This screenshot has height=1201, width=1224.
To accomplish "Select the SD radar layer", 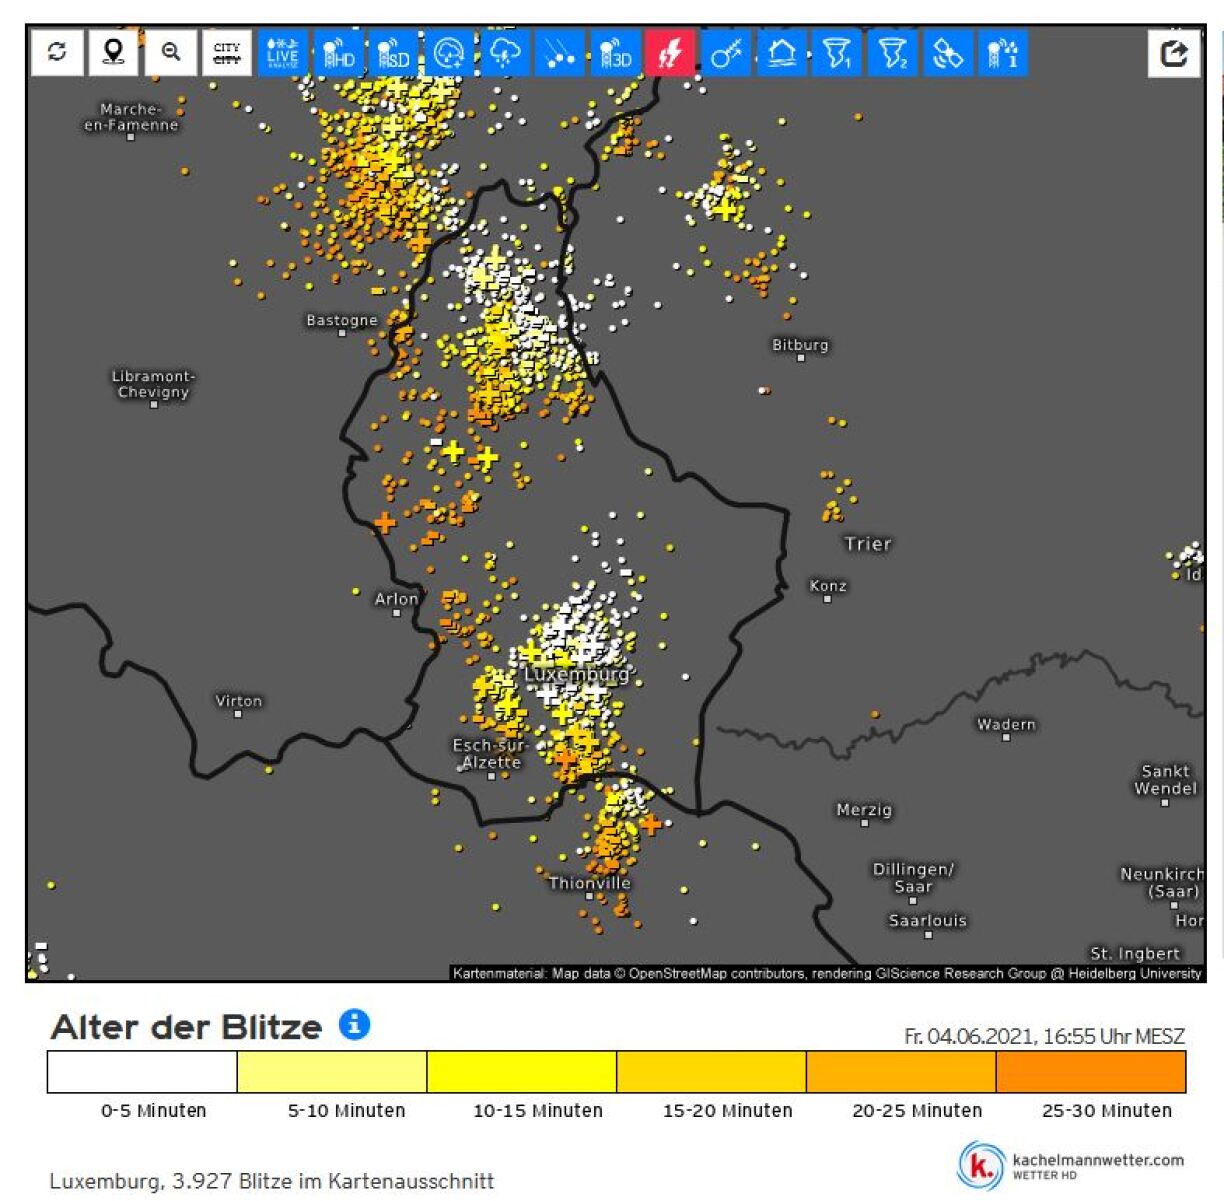I will click(x=394, y=53).
